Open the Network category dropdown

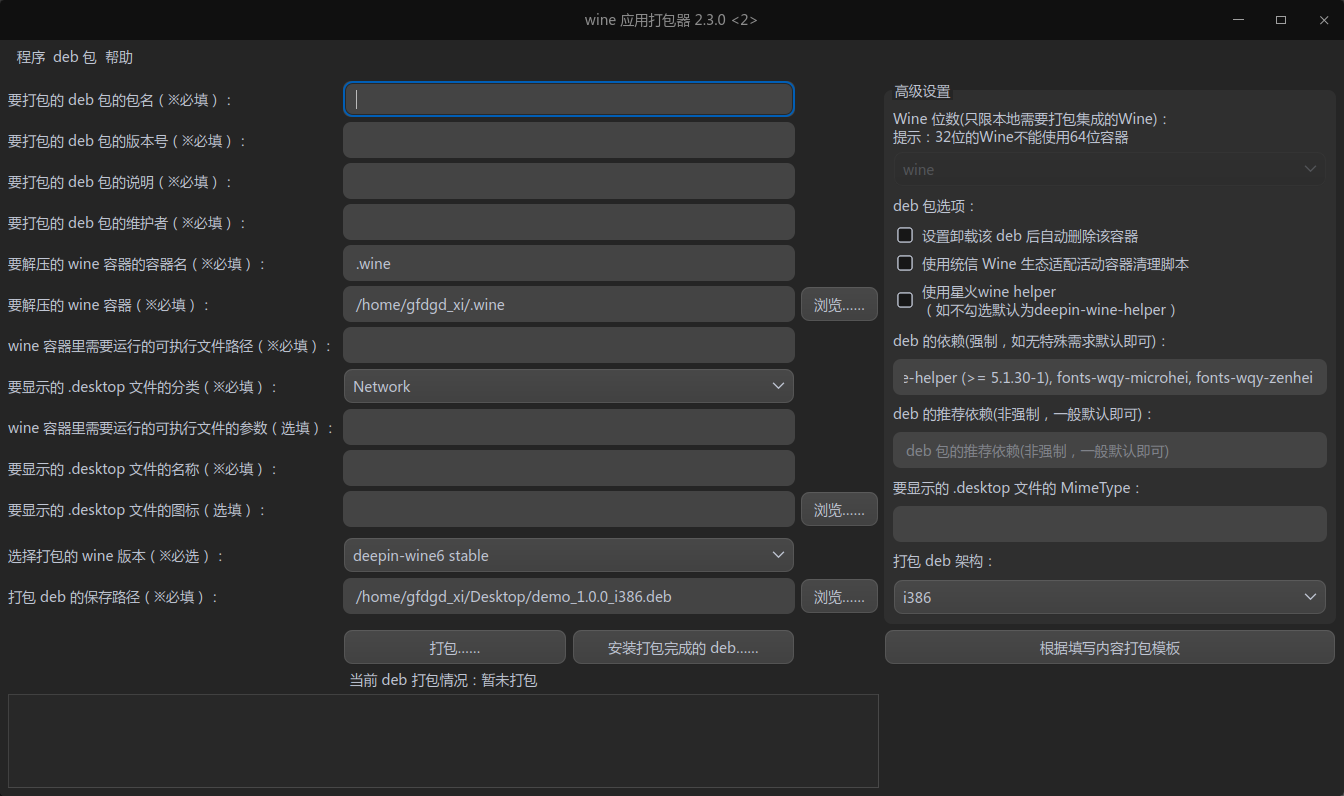(568, 386)
